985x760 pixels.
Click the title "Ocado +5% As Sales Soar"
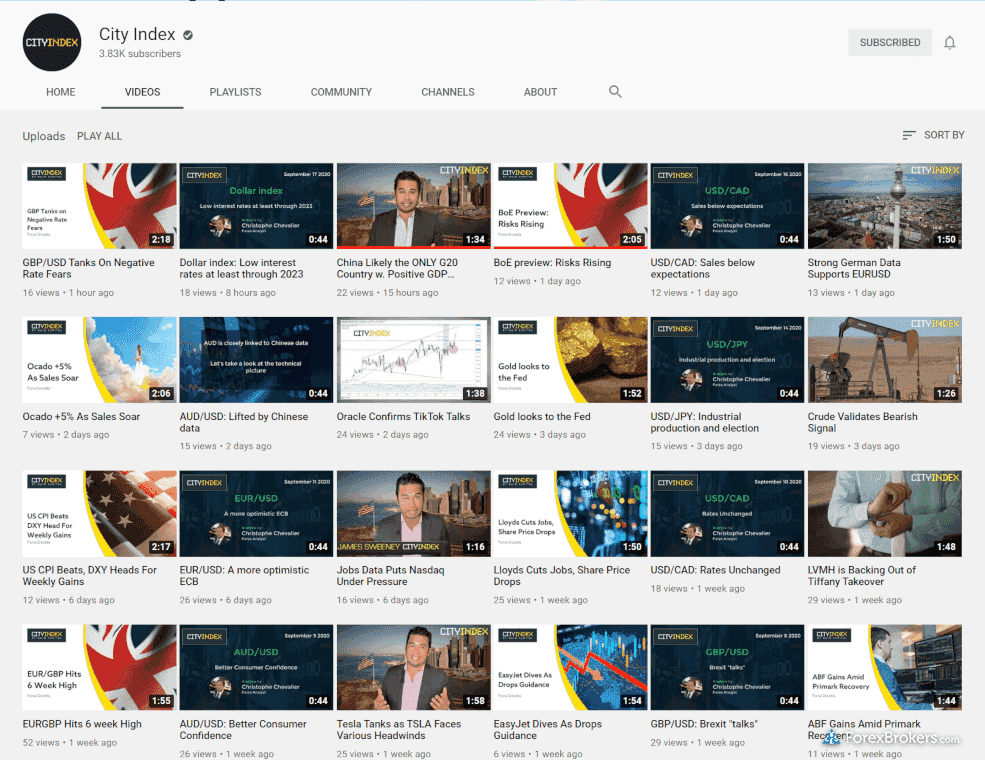[x=81, y=416]
